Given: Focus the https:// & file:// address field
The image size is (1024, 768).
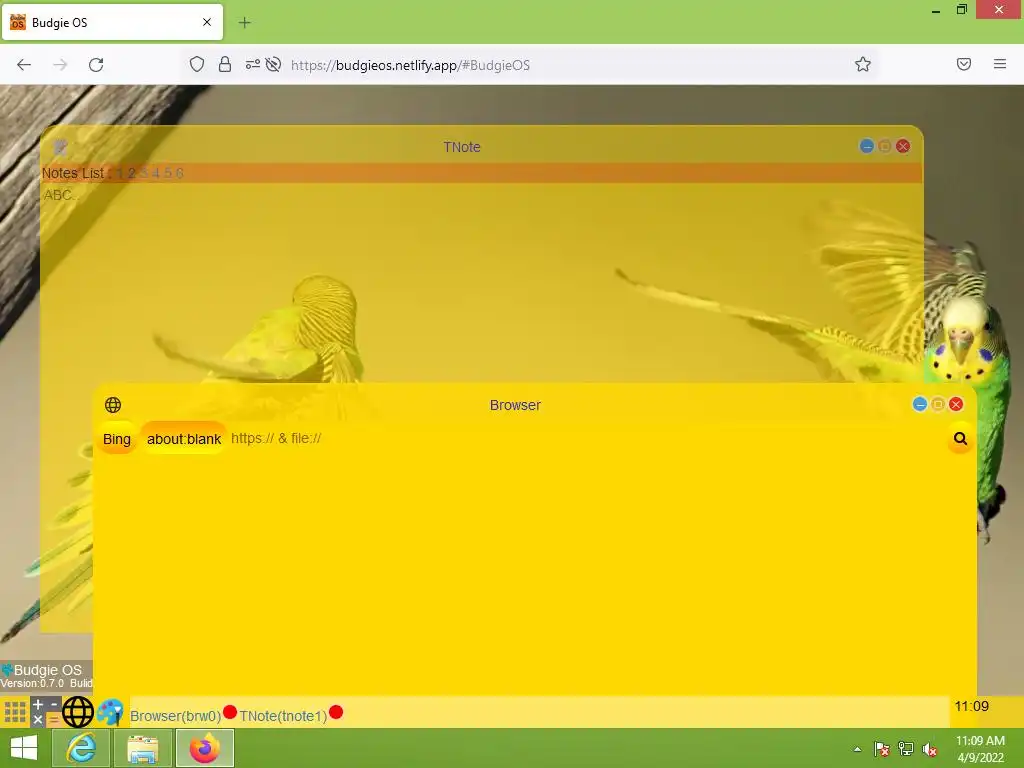Looking at the screenshot, I should click(x=584, y=438).
